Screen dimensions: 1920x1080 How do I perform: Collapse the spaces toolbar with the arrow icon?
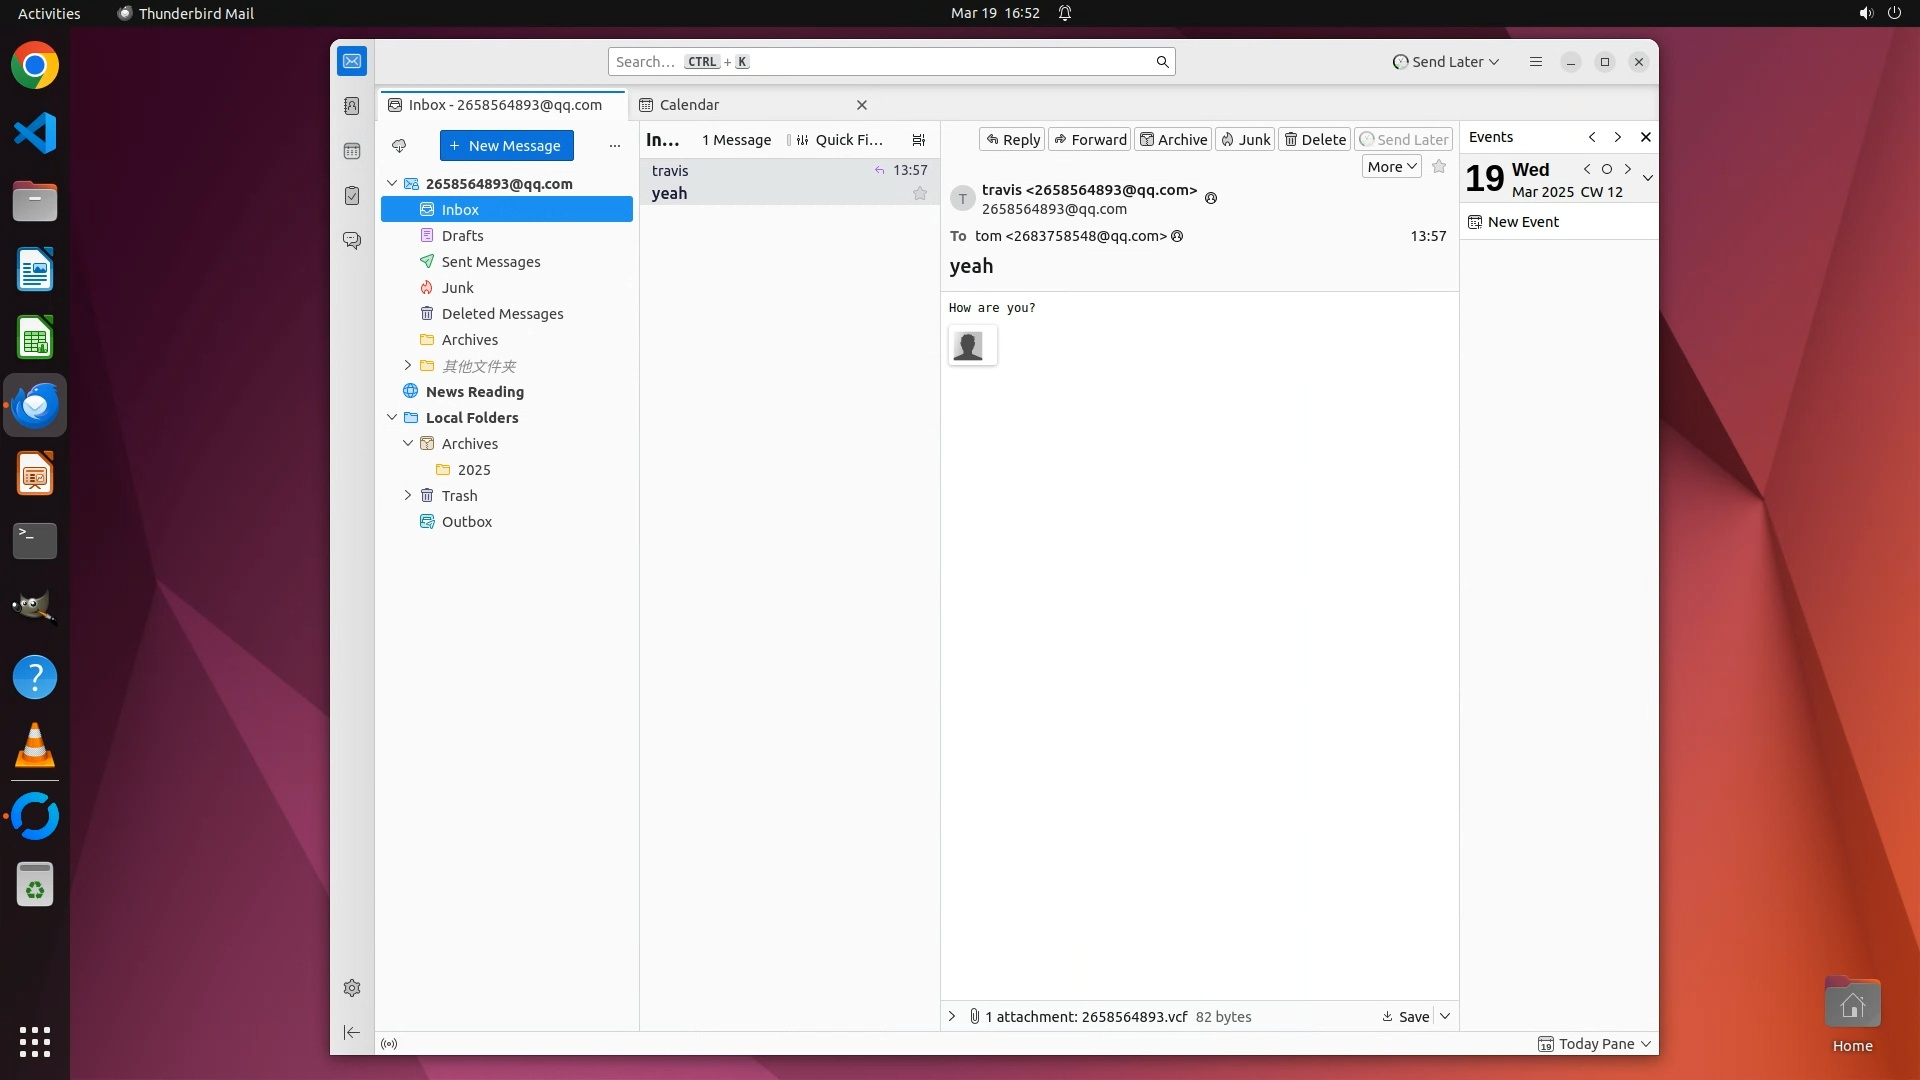click(x=352, y=1032)
